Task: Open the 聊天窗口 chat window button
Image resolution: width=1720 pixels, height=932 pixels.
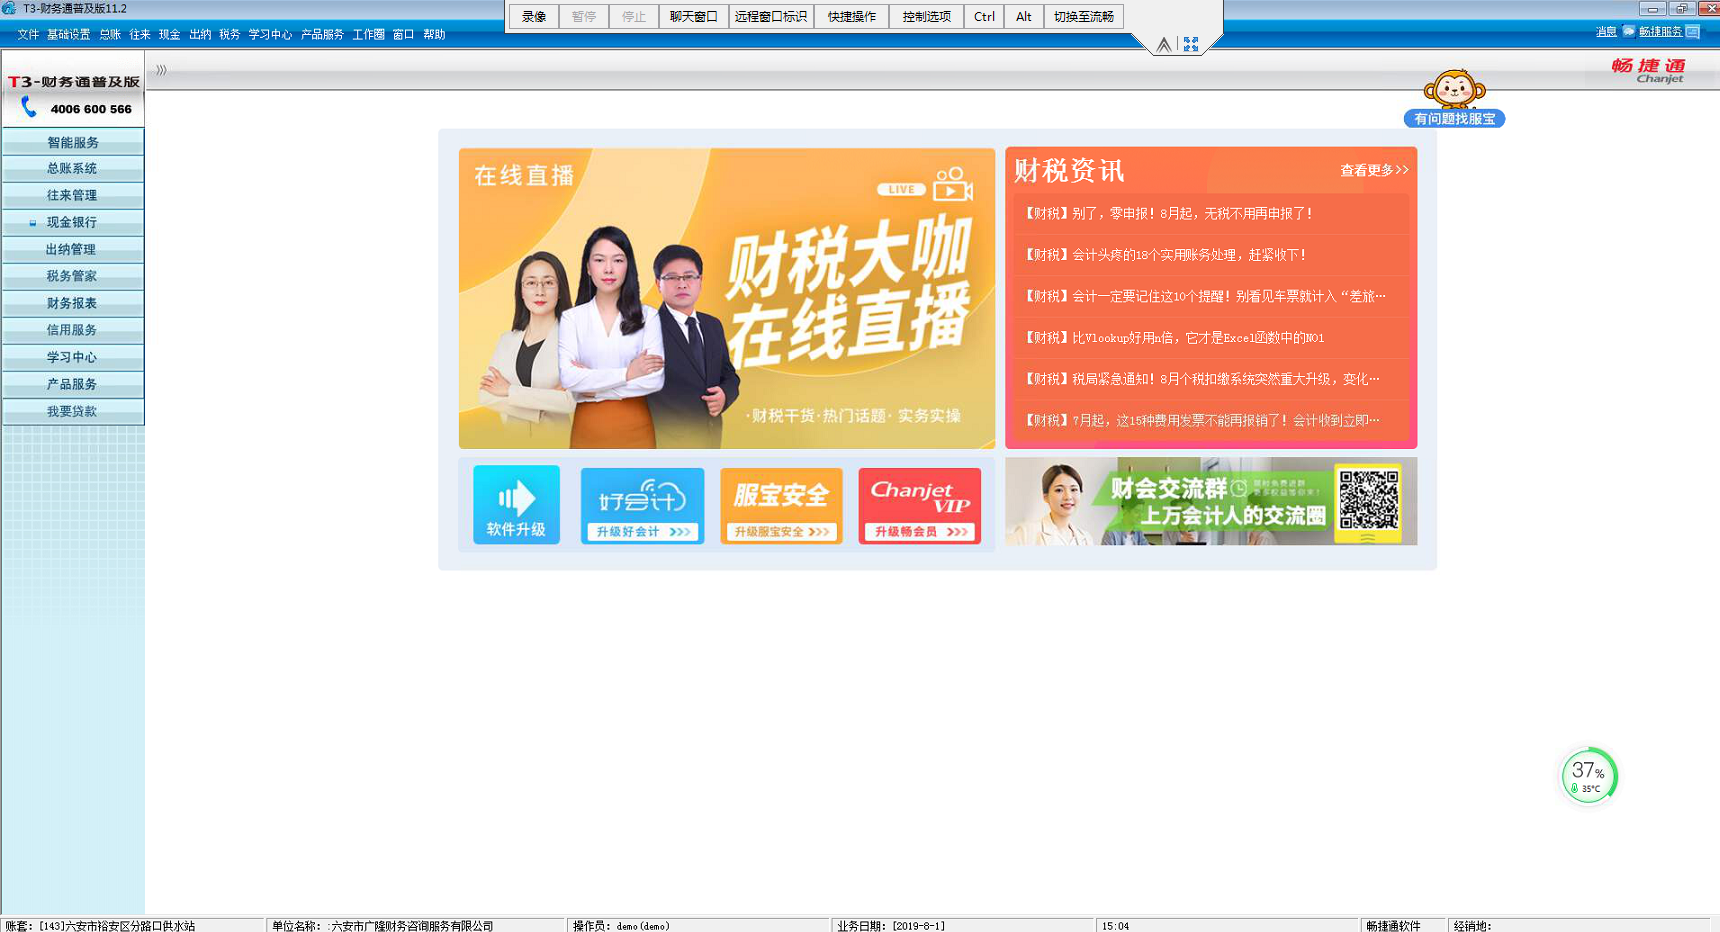Action: tap(694, 16)
